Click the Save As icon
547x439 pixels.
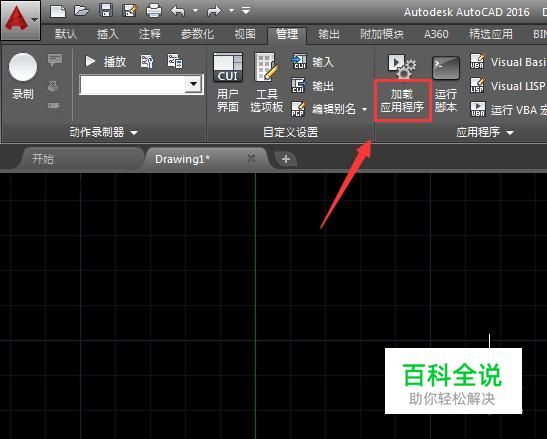(129, 11)
